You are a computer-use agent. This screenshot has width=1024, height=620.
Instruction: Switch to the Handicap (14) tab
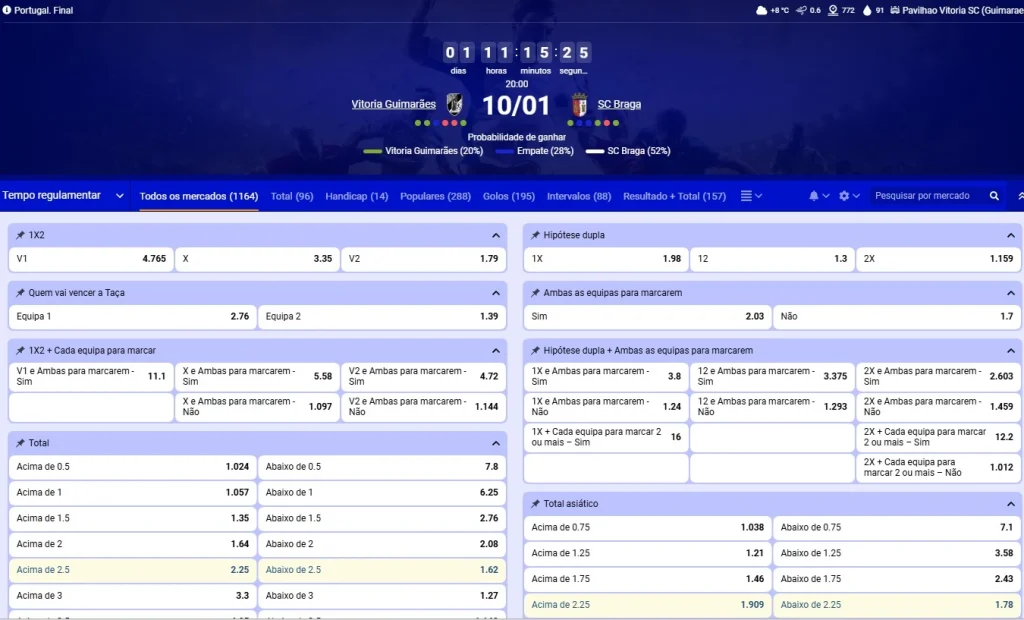tap(357, 196)
